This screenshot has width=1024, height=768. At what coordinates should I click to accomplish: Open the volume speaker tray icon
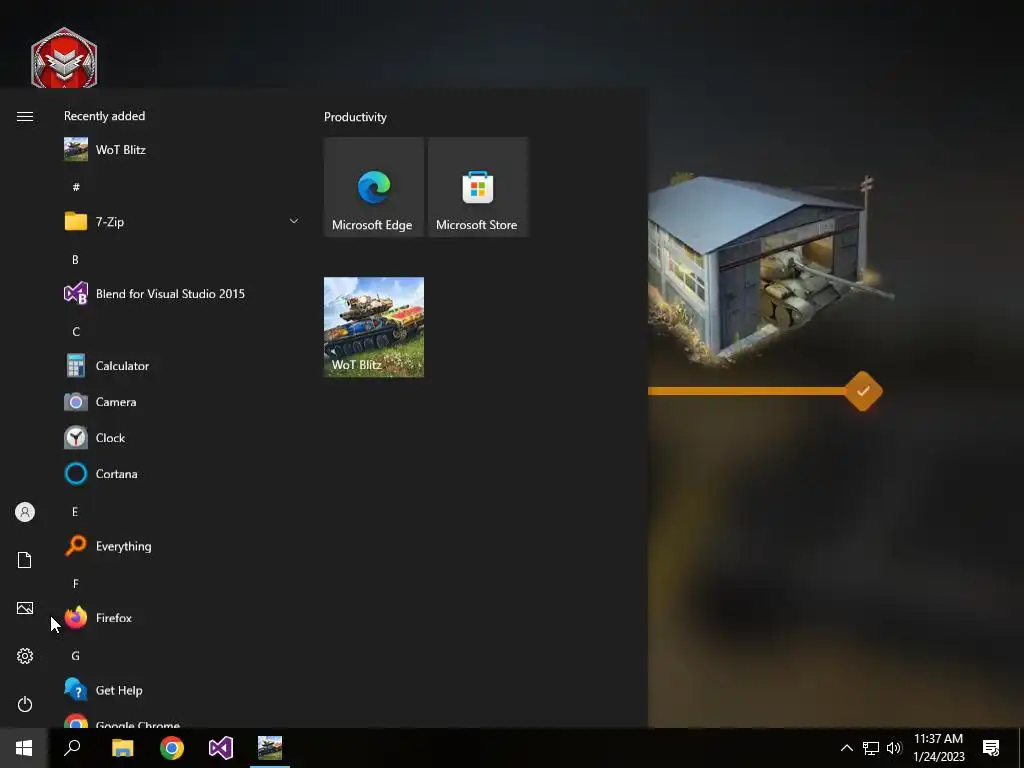click(894, 748)
